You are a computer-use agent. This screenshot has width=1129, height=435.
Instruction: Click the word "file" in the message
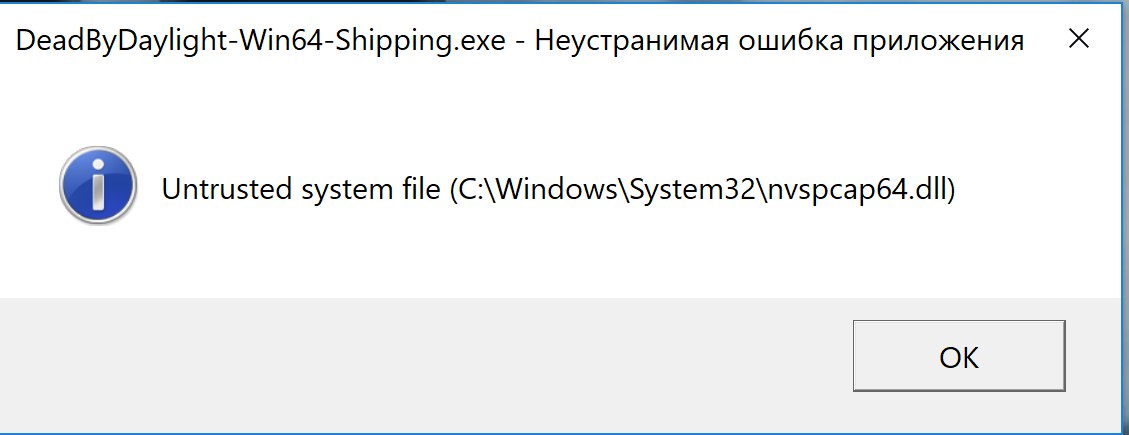[414, 188]
